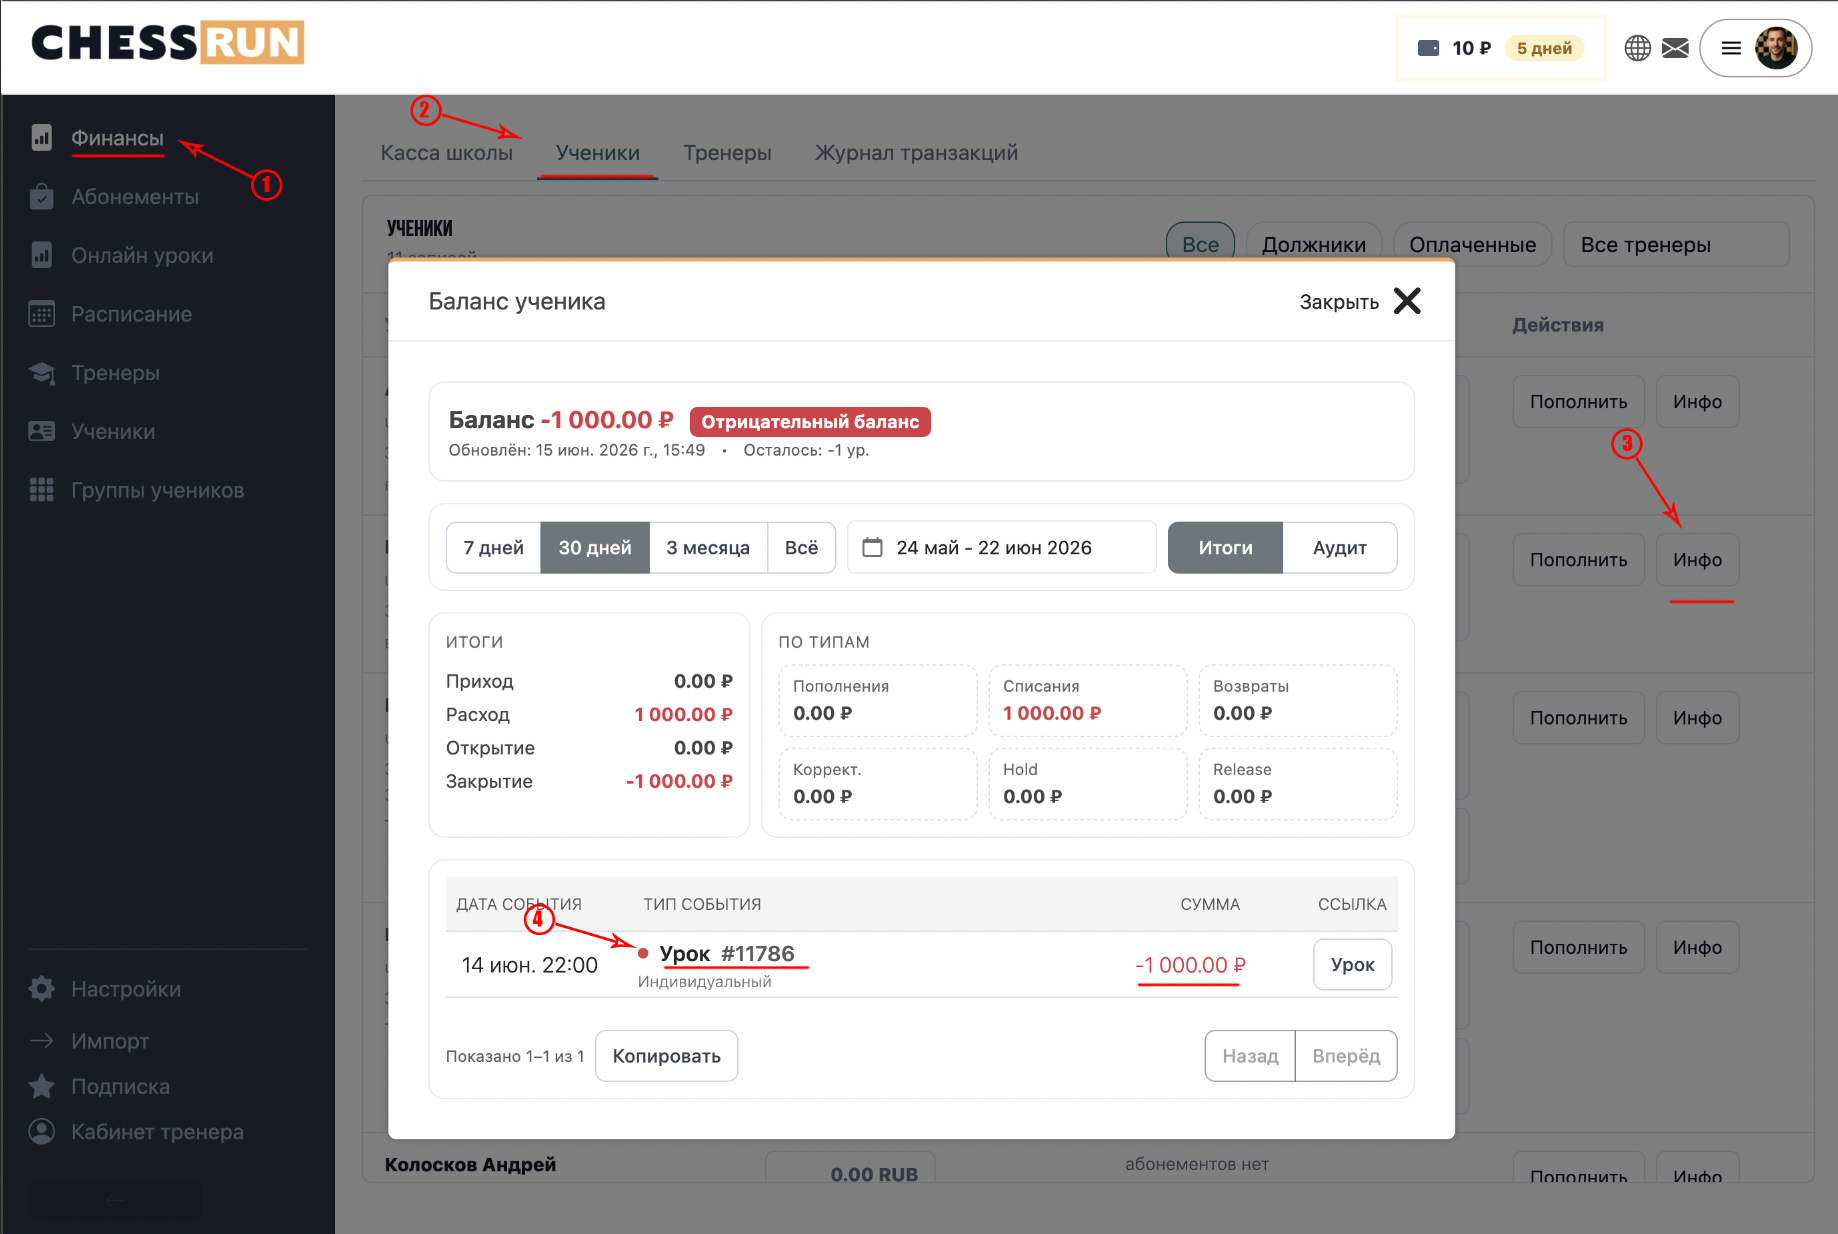Click Отрицательный баланс badge

[810, 422]
